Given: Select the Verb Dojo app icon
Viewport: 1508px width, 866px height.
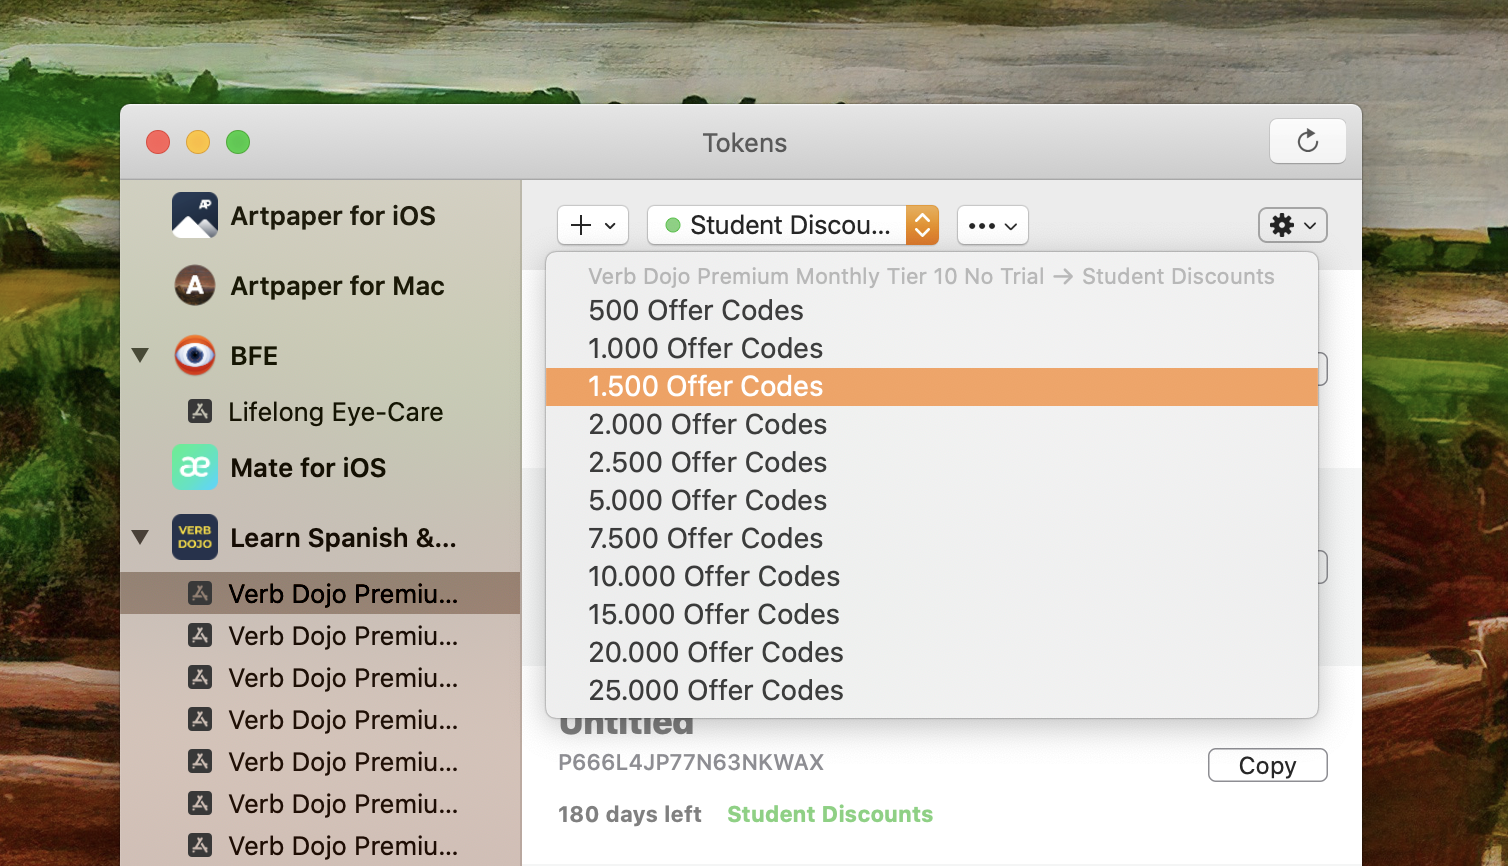Looking at the screenshot, I should point(195,538).
